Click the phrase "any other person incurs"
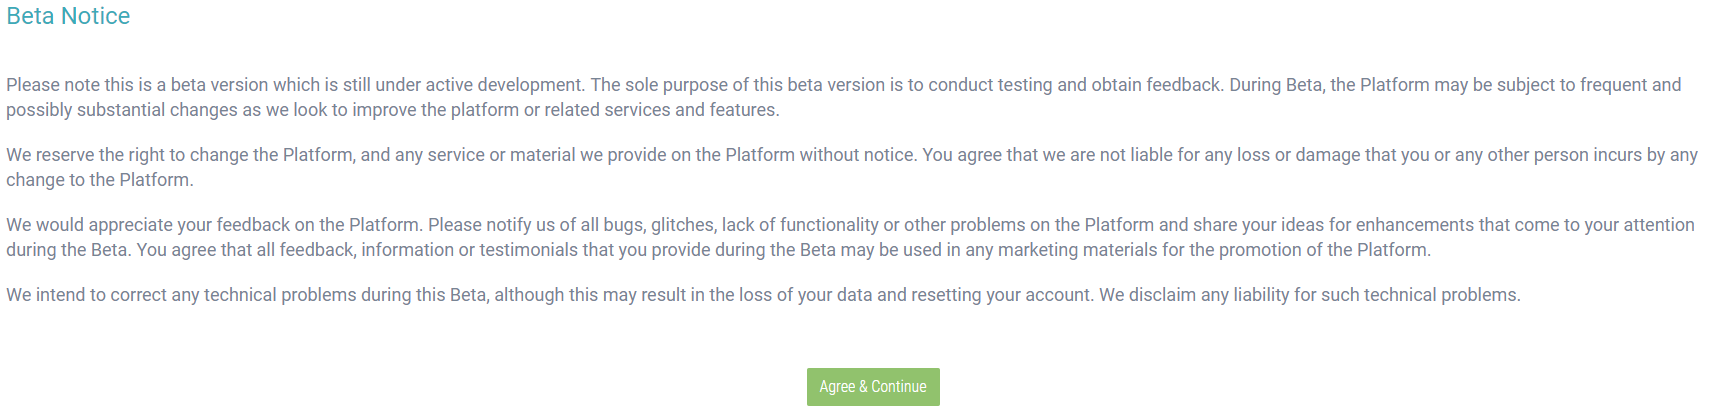 tap(1547, 155)
